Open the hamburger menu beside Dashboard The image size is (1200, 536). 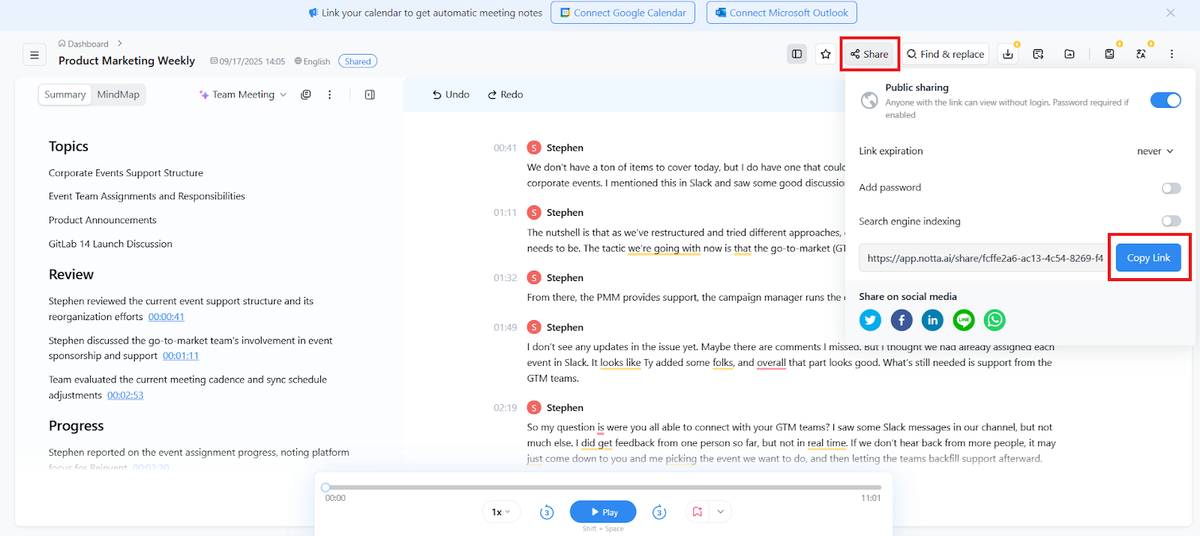(x=34, y=55)
